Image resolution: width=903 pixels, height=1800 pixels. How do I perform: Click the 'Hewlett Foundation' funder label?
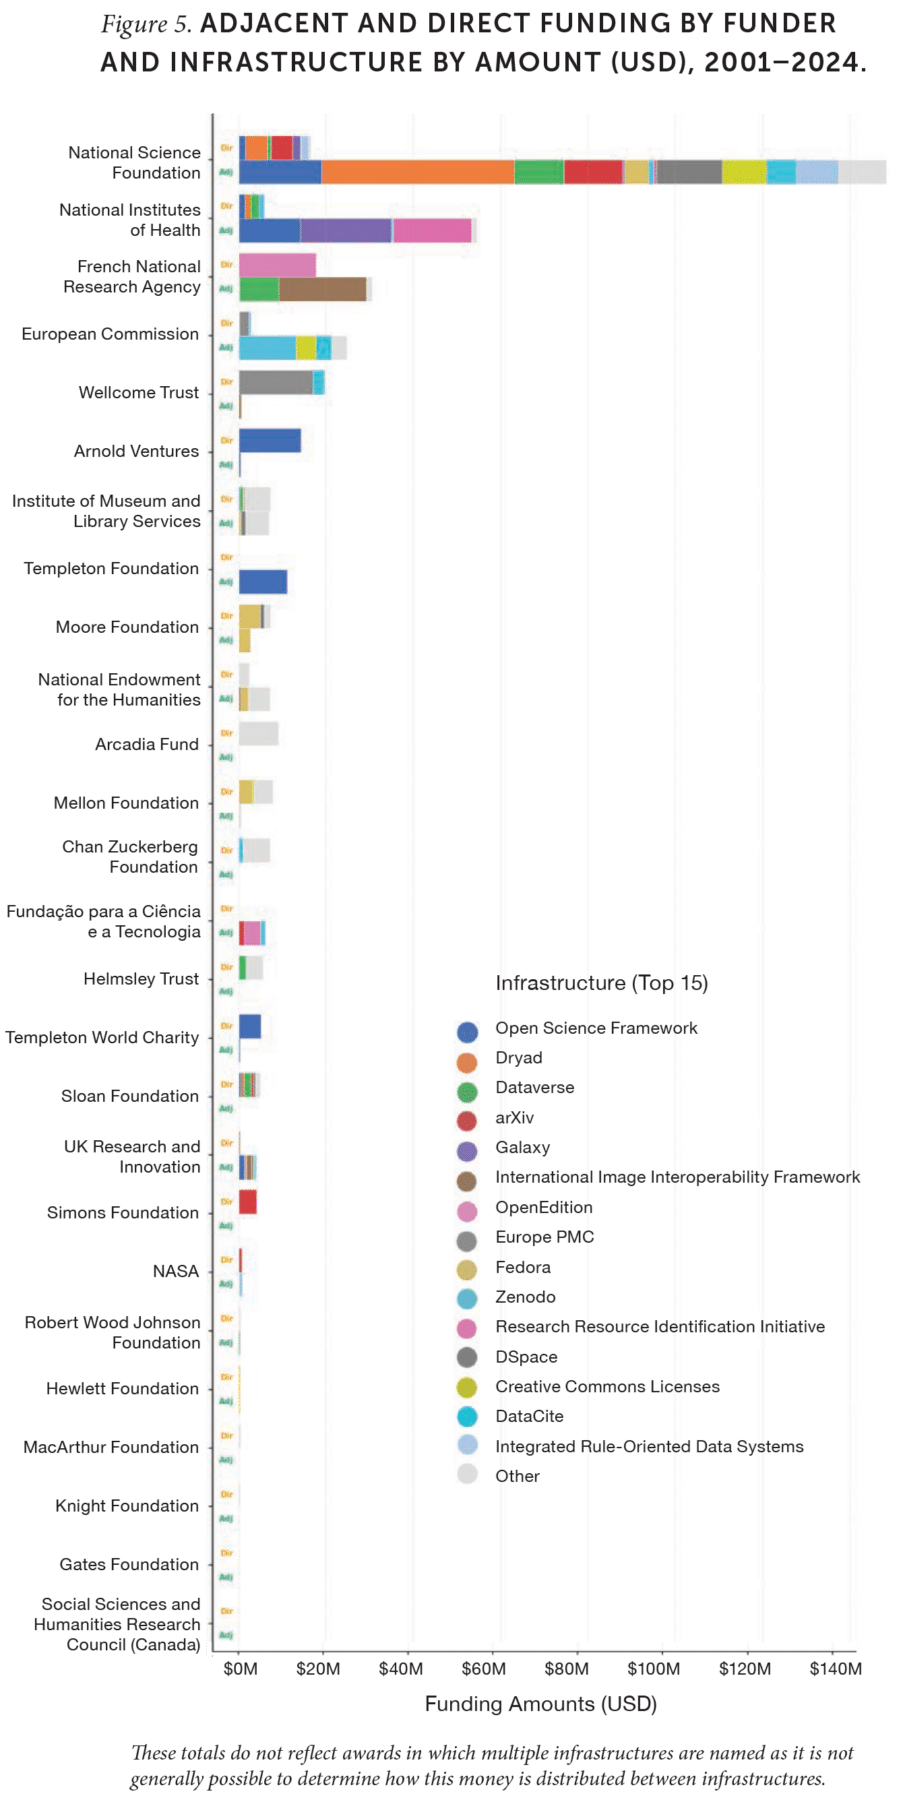coord(122,1388)
